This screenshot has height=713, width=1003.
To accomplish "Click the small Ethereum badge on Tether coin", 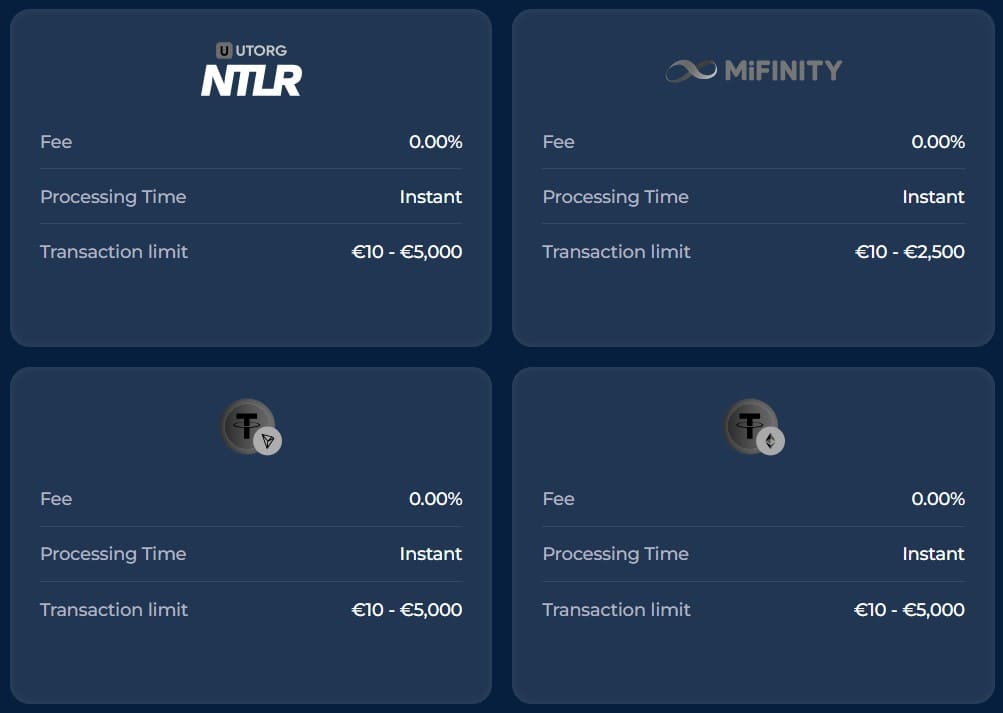I will click(x=770, y=441).
